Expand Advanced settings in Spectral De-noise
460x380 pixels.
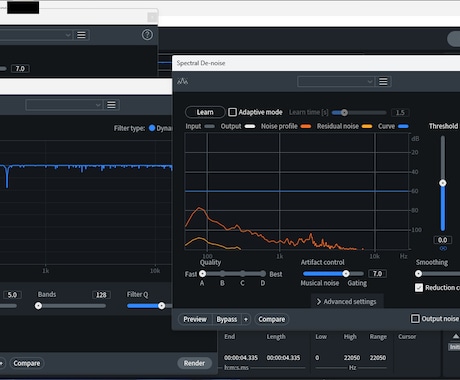point(347,302)
